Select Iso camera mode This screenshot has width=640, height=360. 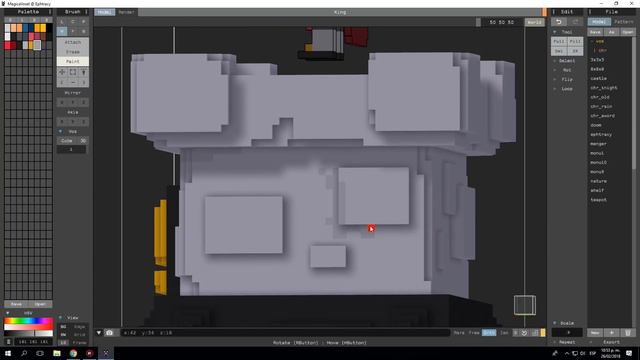click(504, 333)
